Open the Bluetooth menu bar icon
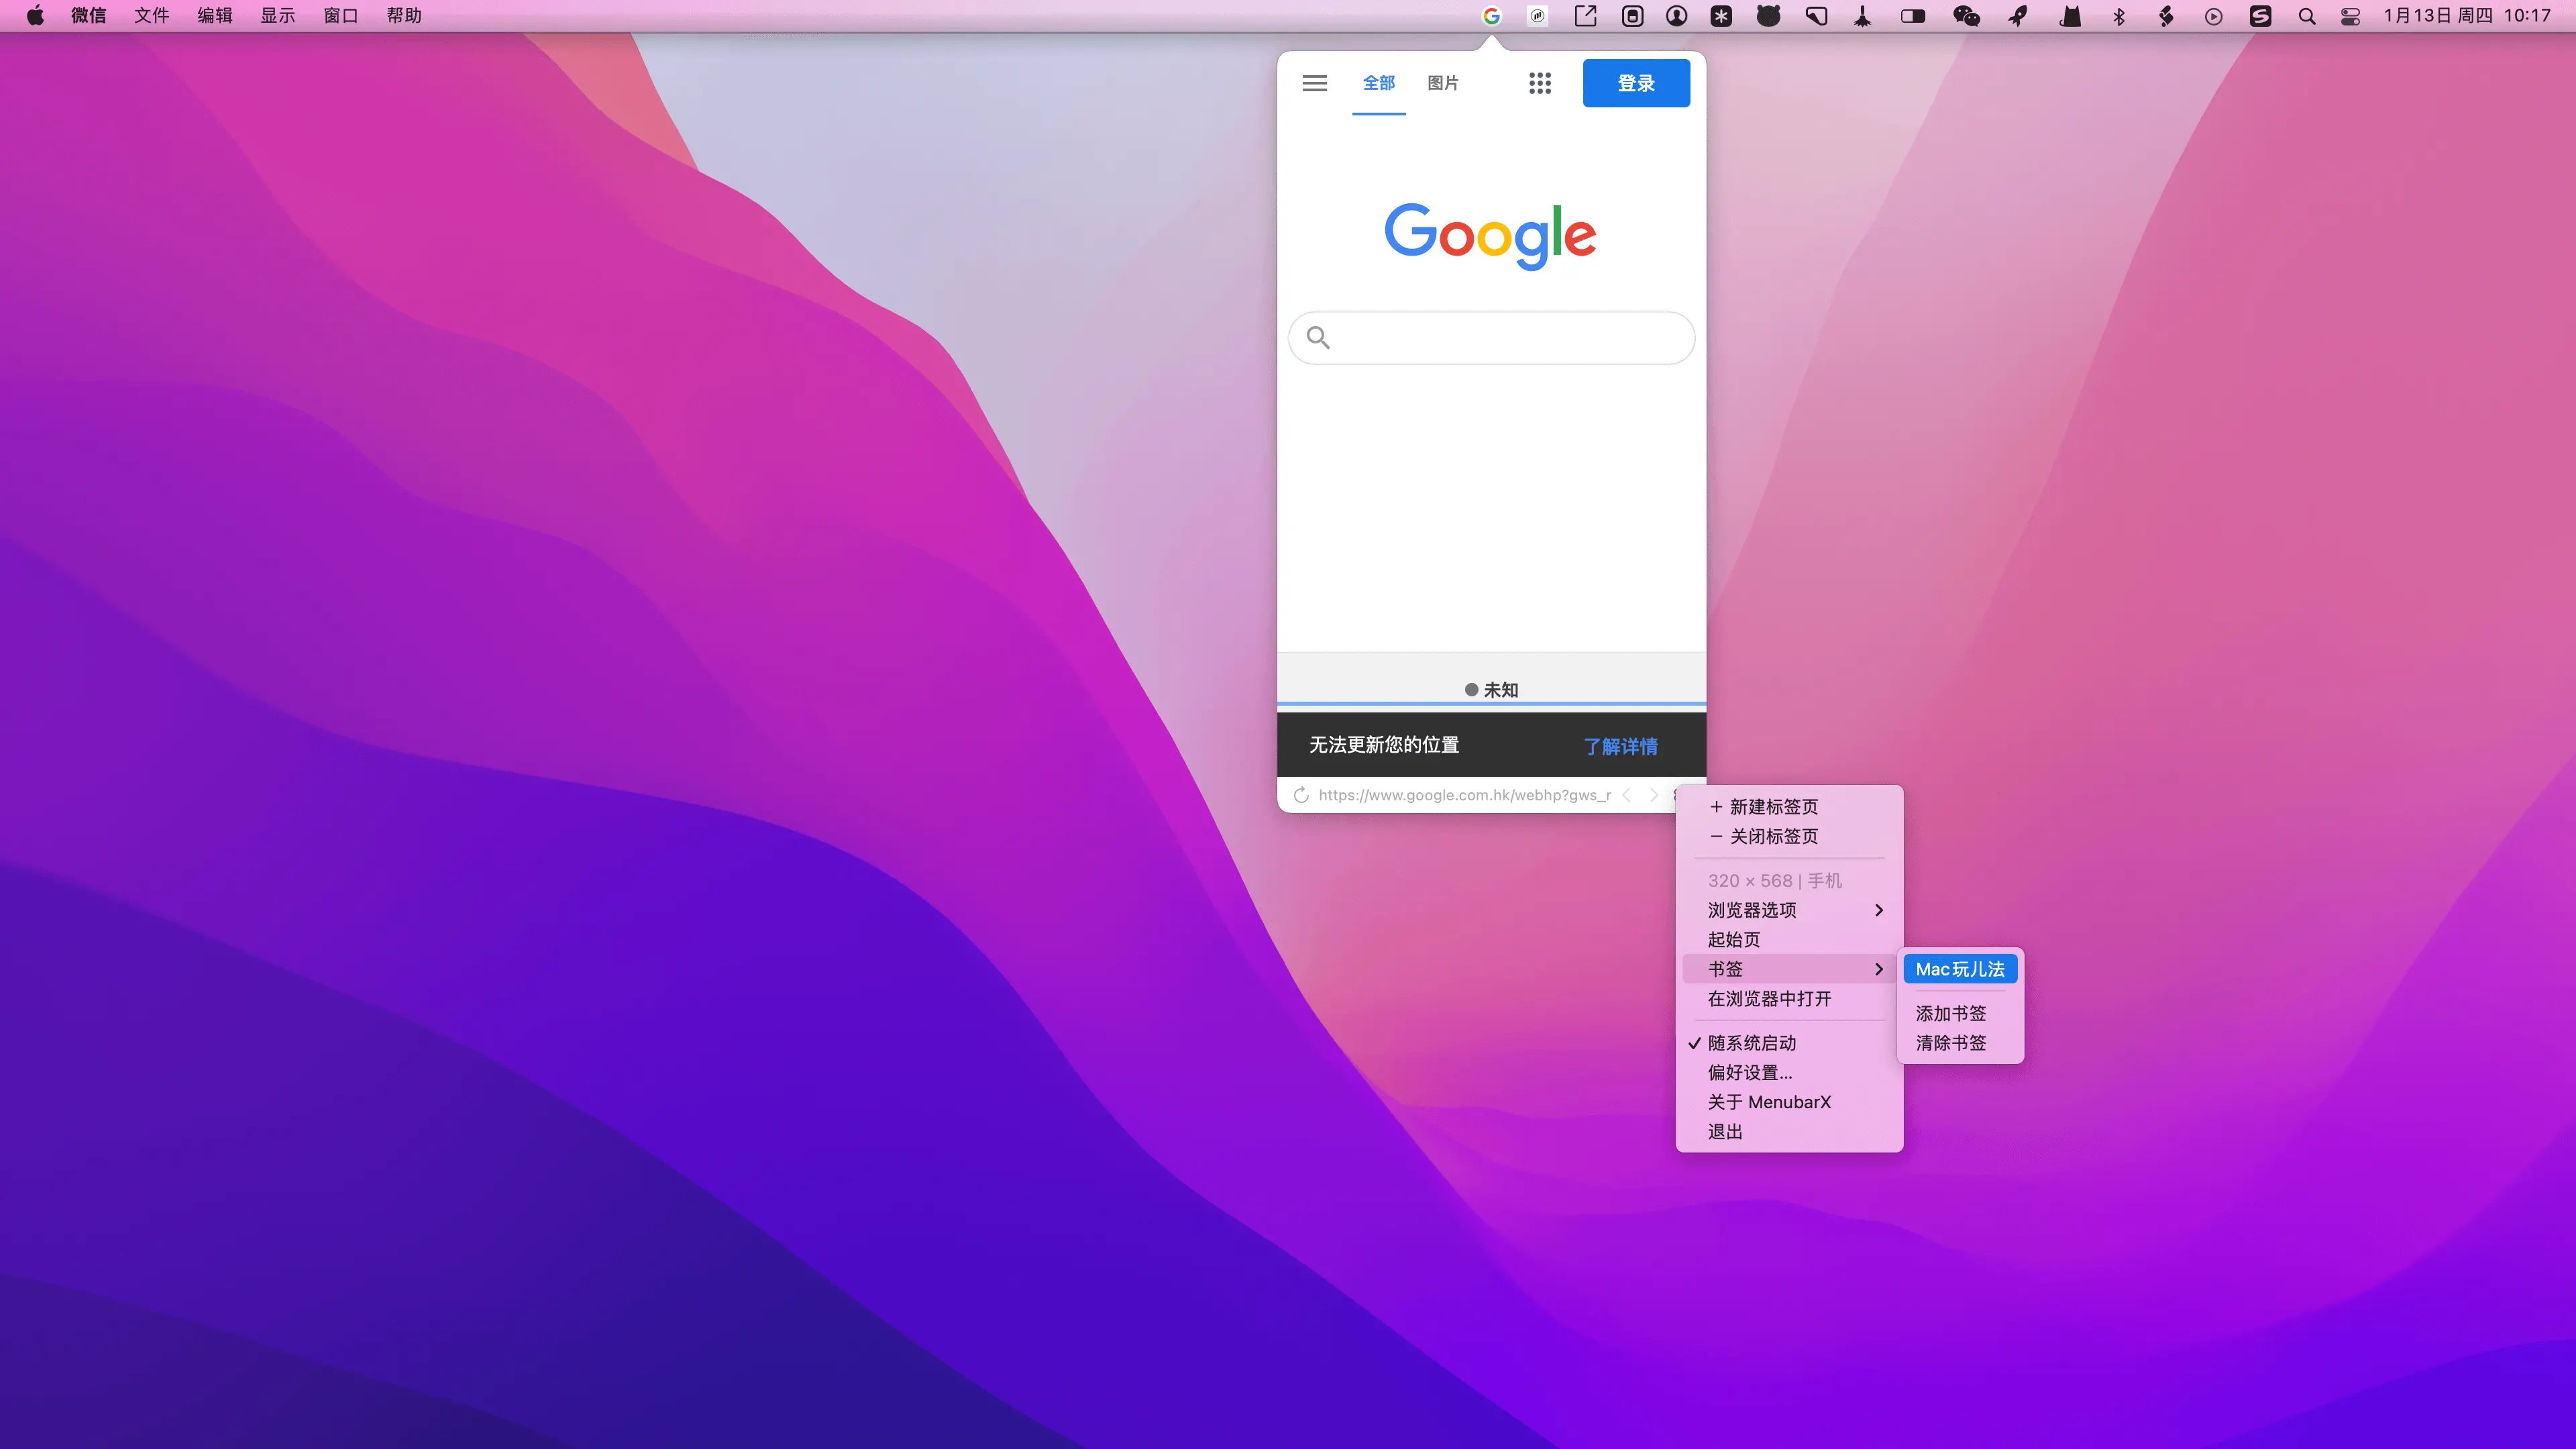This screenshot has width=2576, height=1449. 2118,16
